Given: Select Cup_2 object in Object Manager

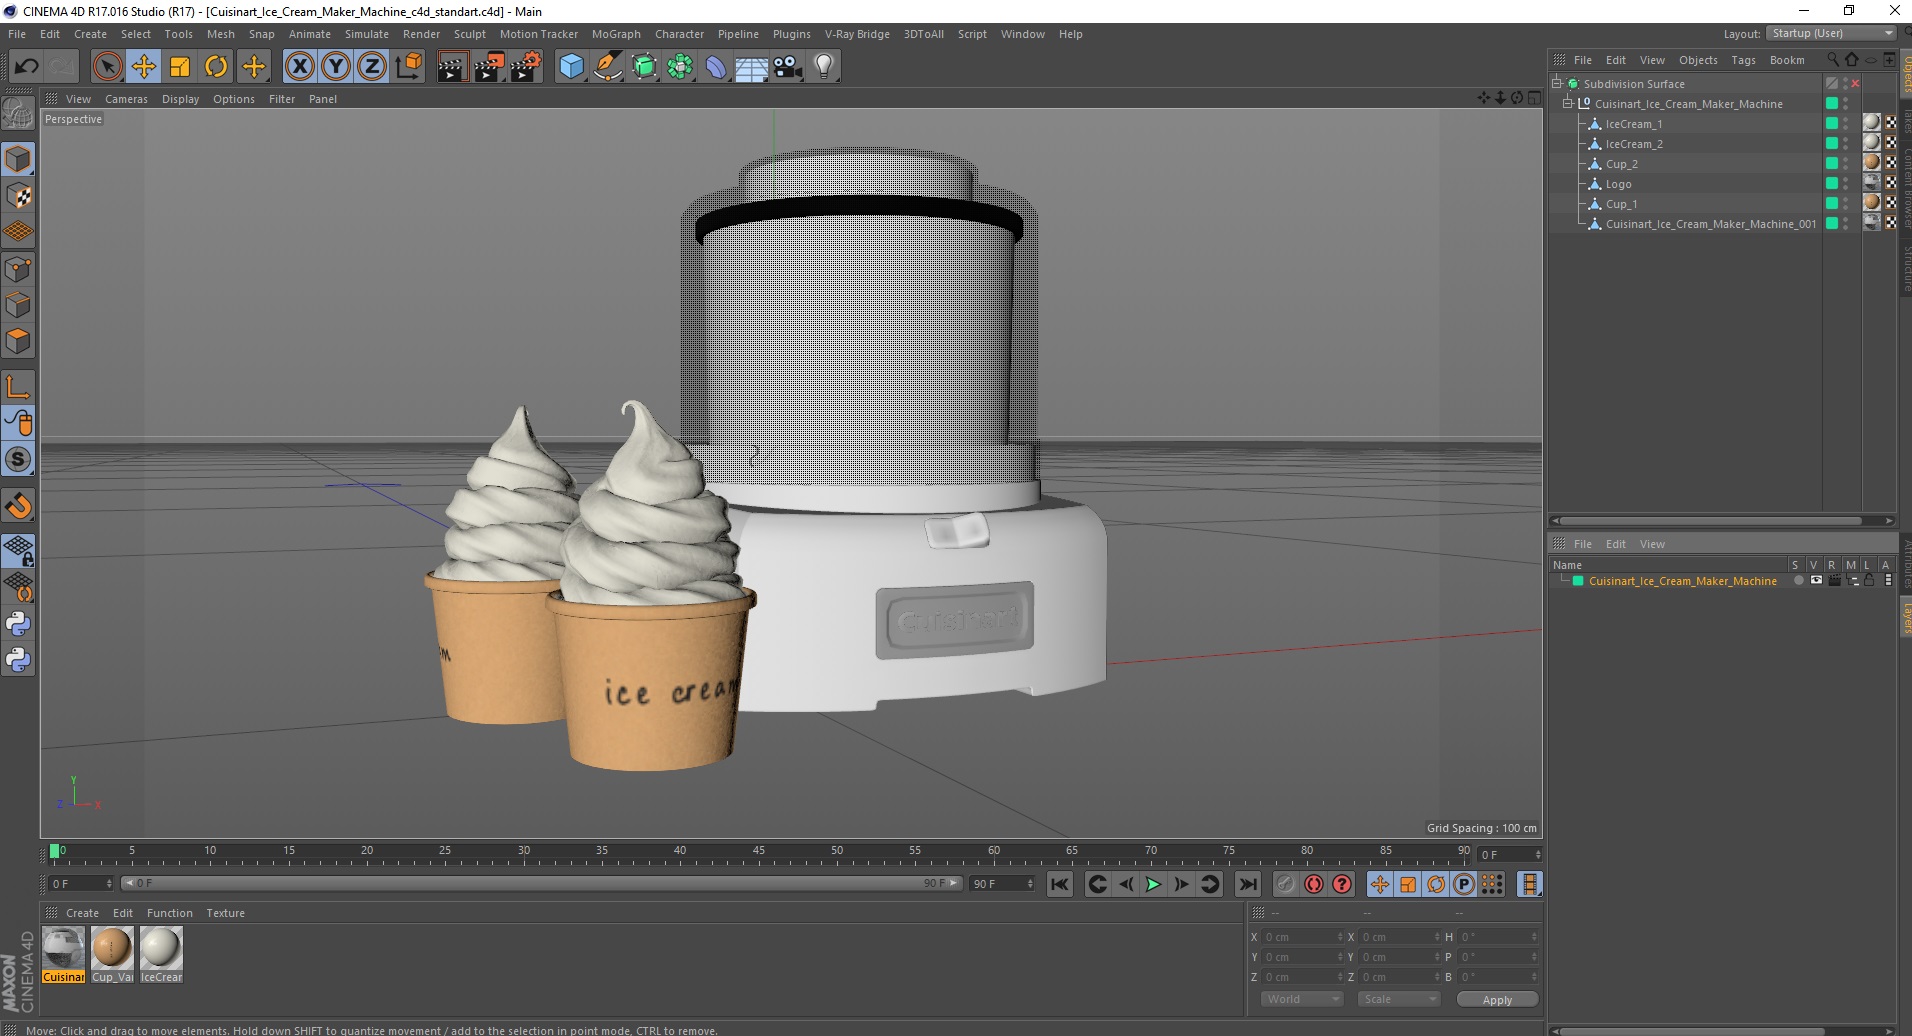Looking at the screenshot, I should click(x=1621, y=164).
